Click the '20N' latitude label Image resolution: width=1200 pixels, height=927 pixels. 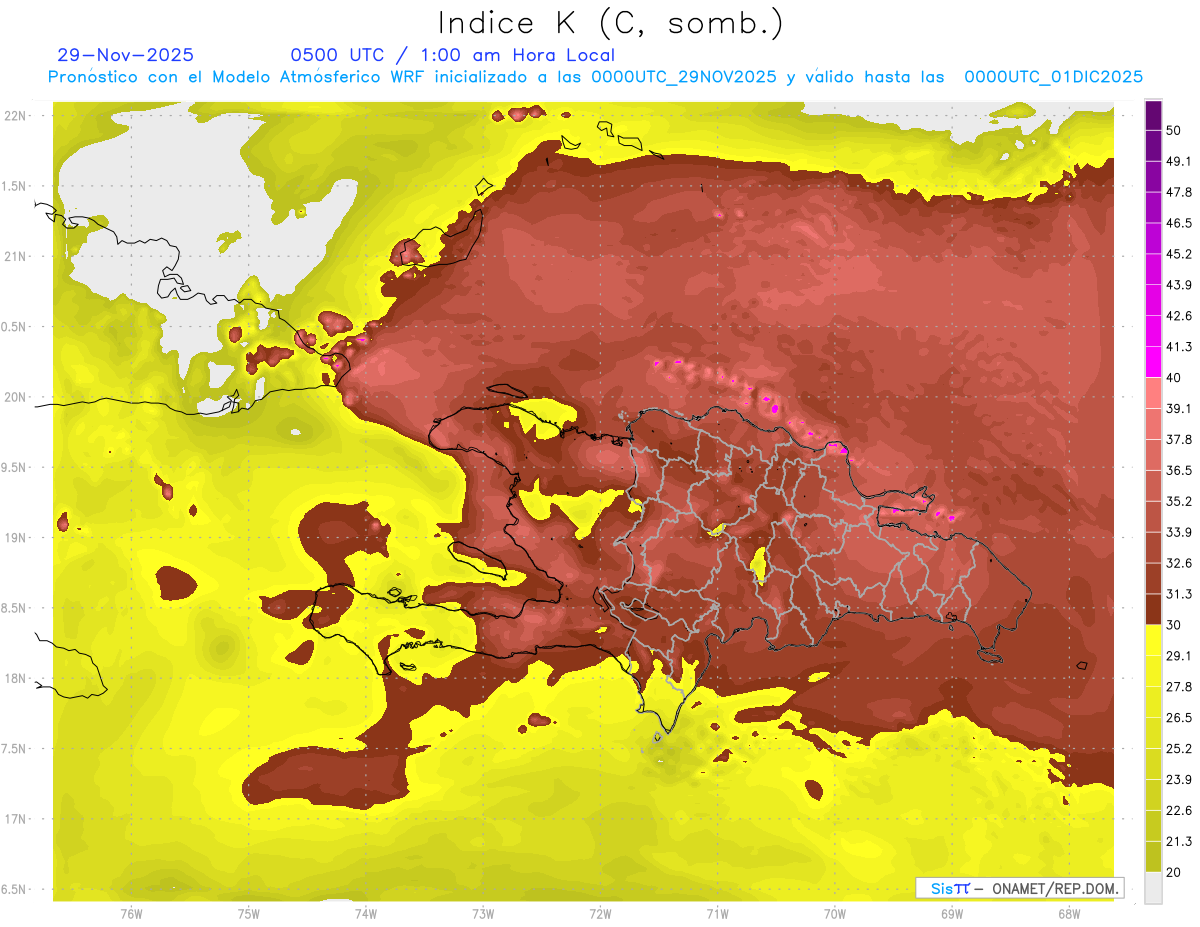[15, 397]
